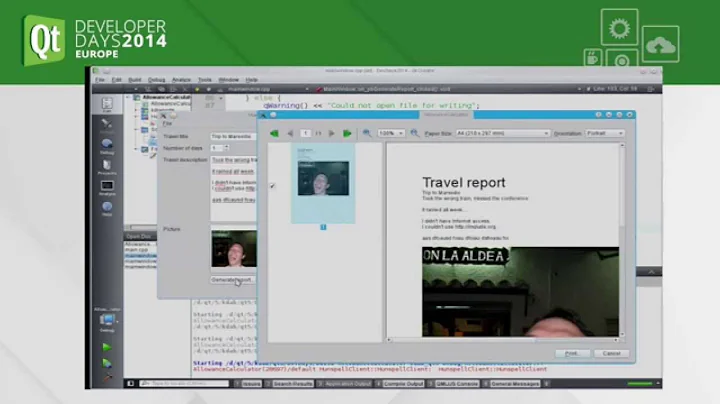
Task: Expand the AllowanceCalculator project tree root
Action: [129, 98]
